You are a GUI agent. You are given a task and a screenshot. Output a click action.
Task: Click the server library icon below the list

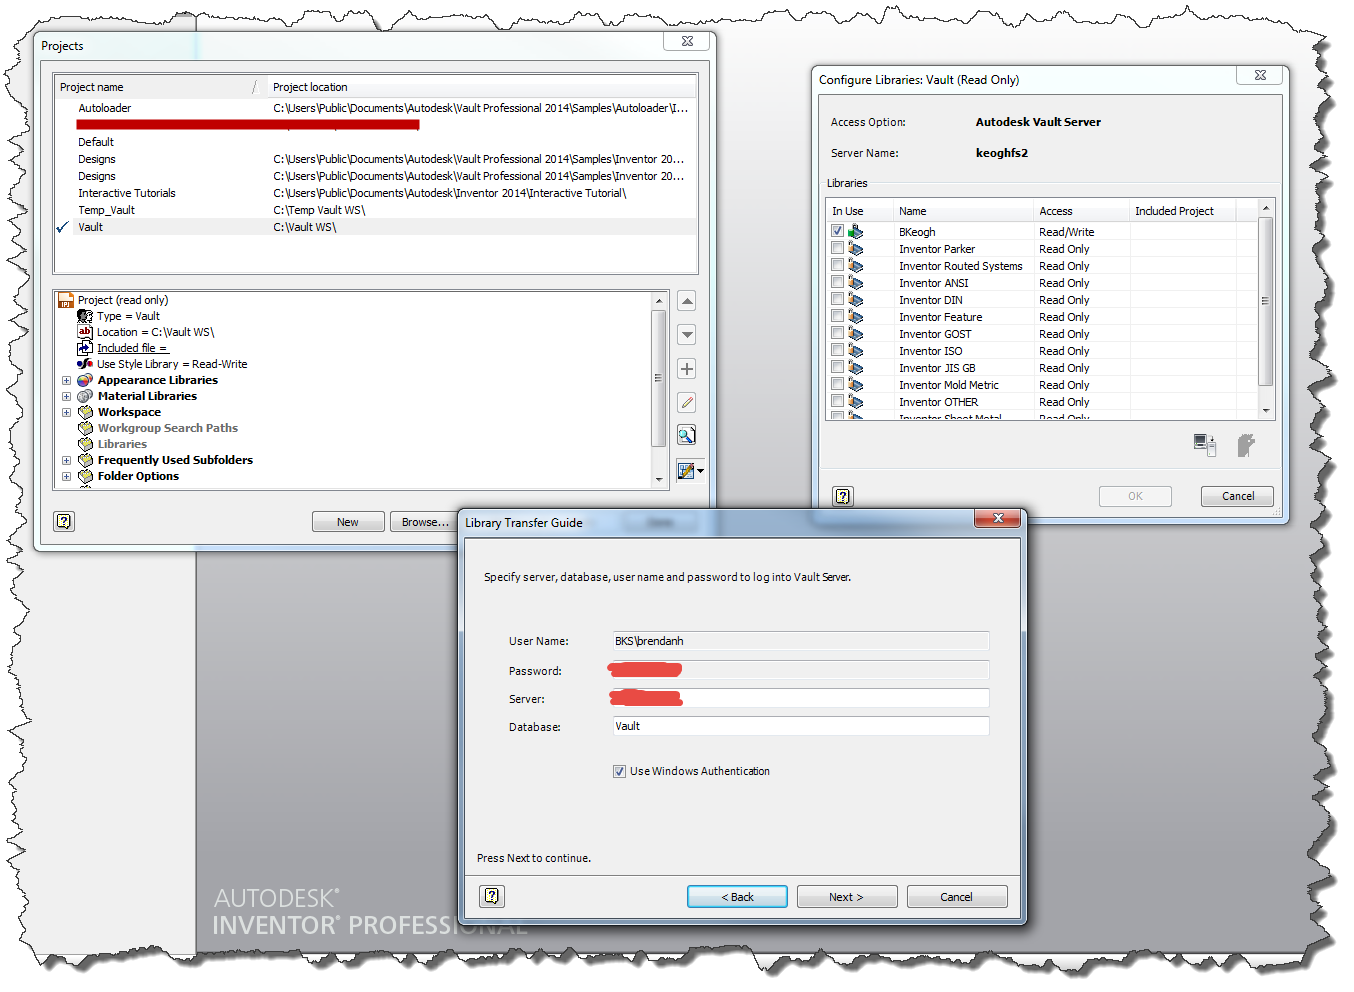pyautogui.click(x=1205, y=445)
